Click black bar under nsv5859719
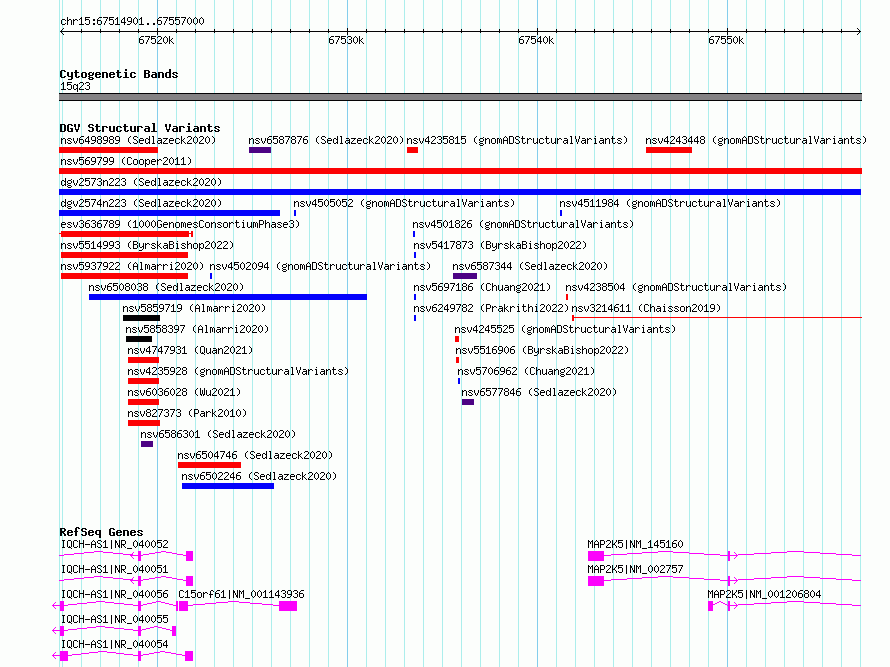The height and width of the screenshot is (667, 890). (141, 318)
